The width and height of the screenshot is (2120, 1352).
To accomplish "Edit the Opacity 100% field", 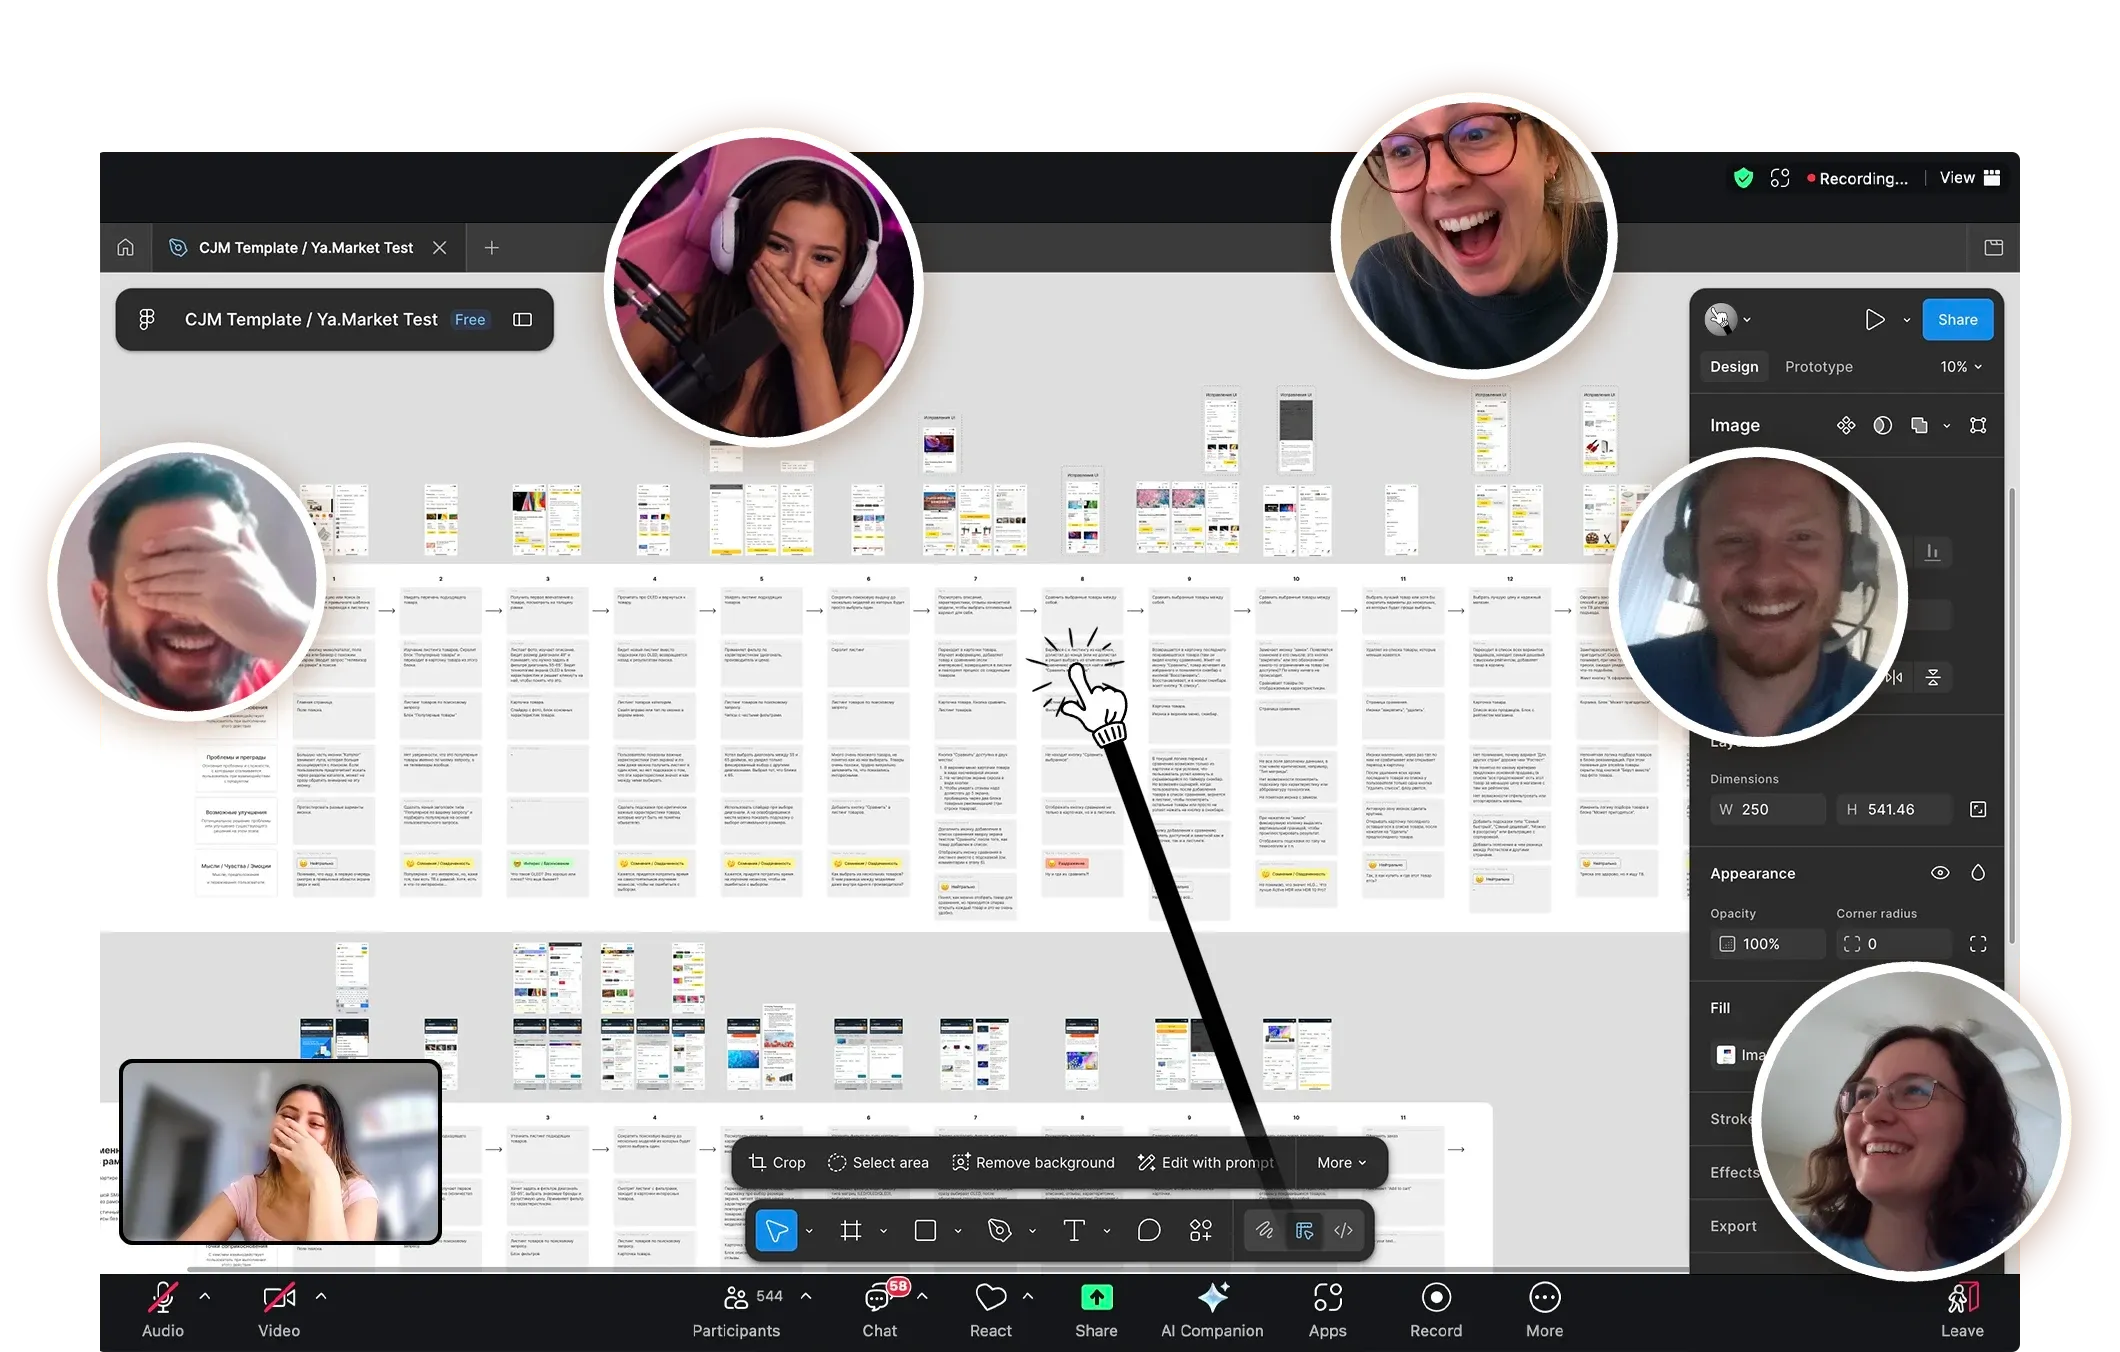I will tap(1767, 943).
